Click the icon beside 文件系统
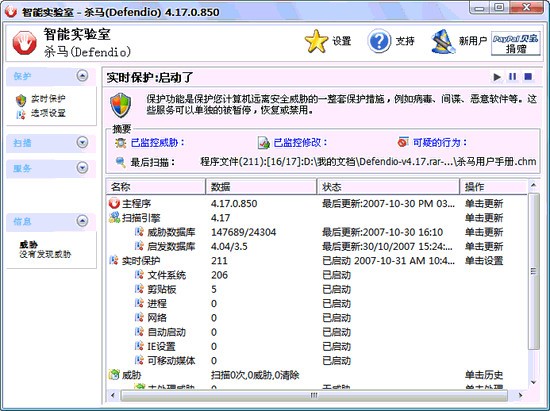Viewport: 550px width, 411px height. tap(139, 275)
